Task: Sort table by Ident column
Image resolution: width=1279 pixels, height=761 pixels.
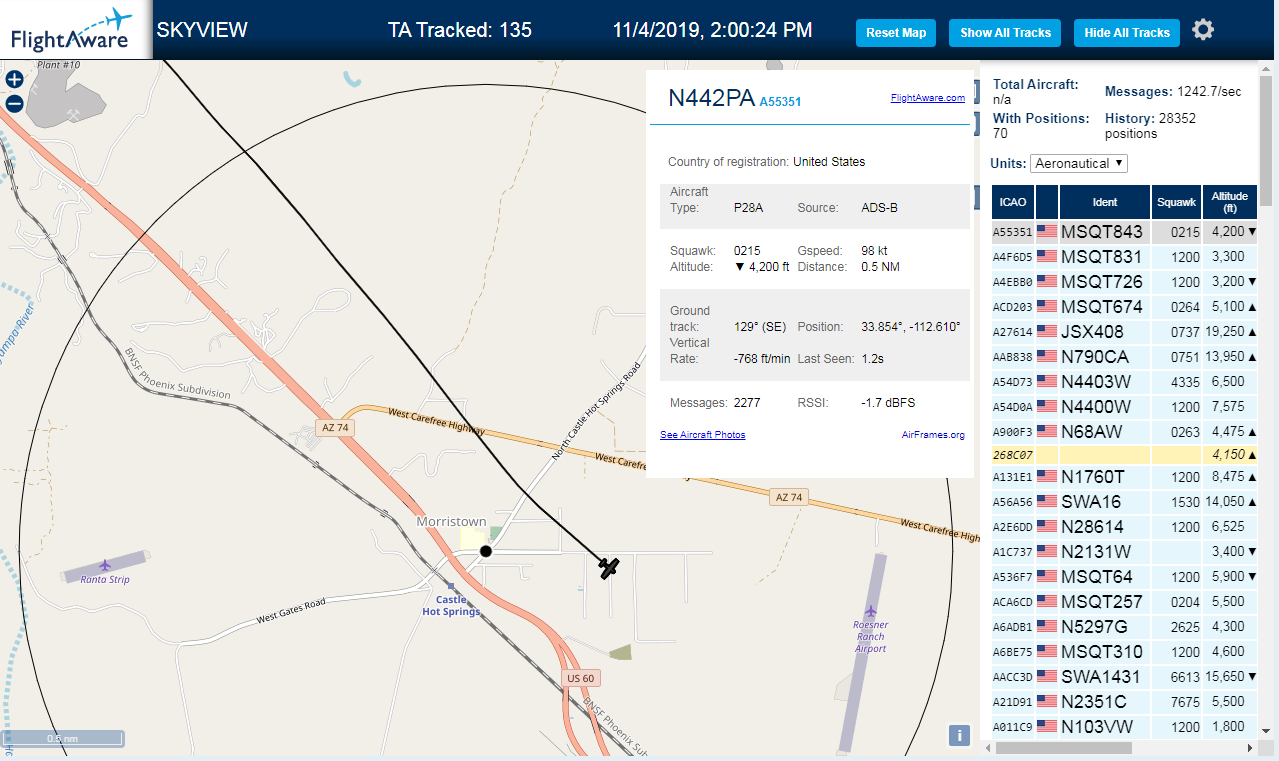Action: click(1105, 202)
